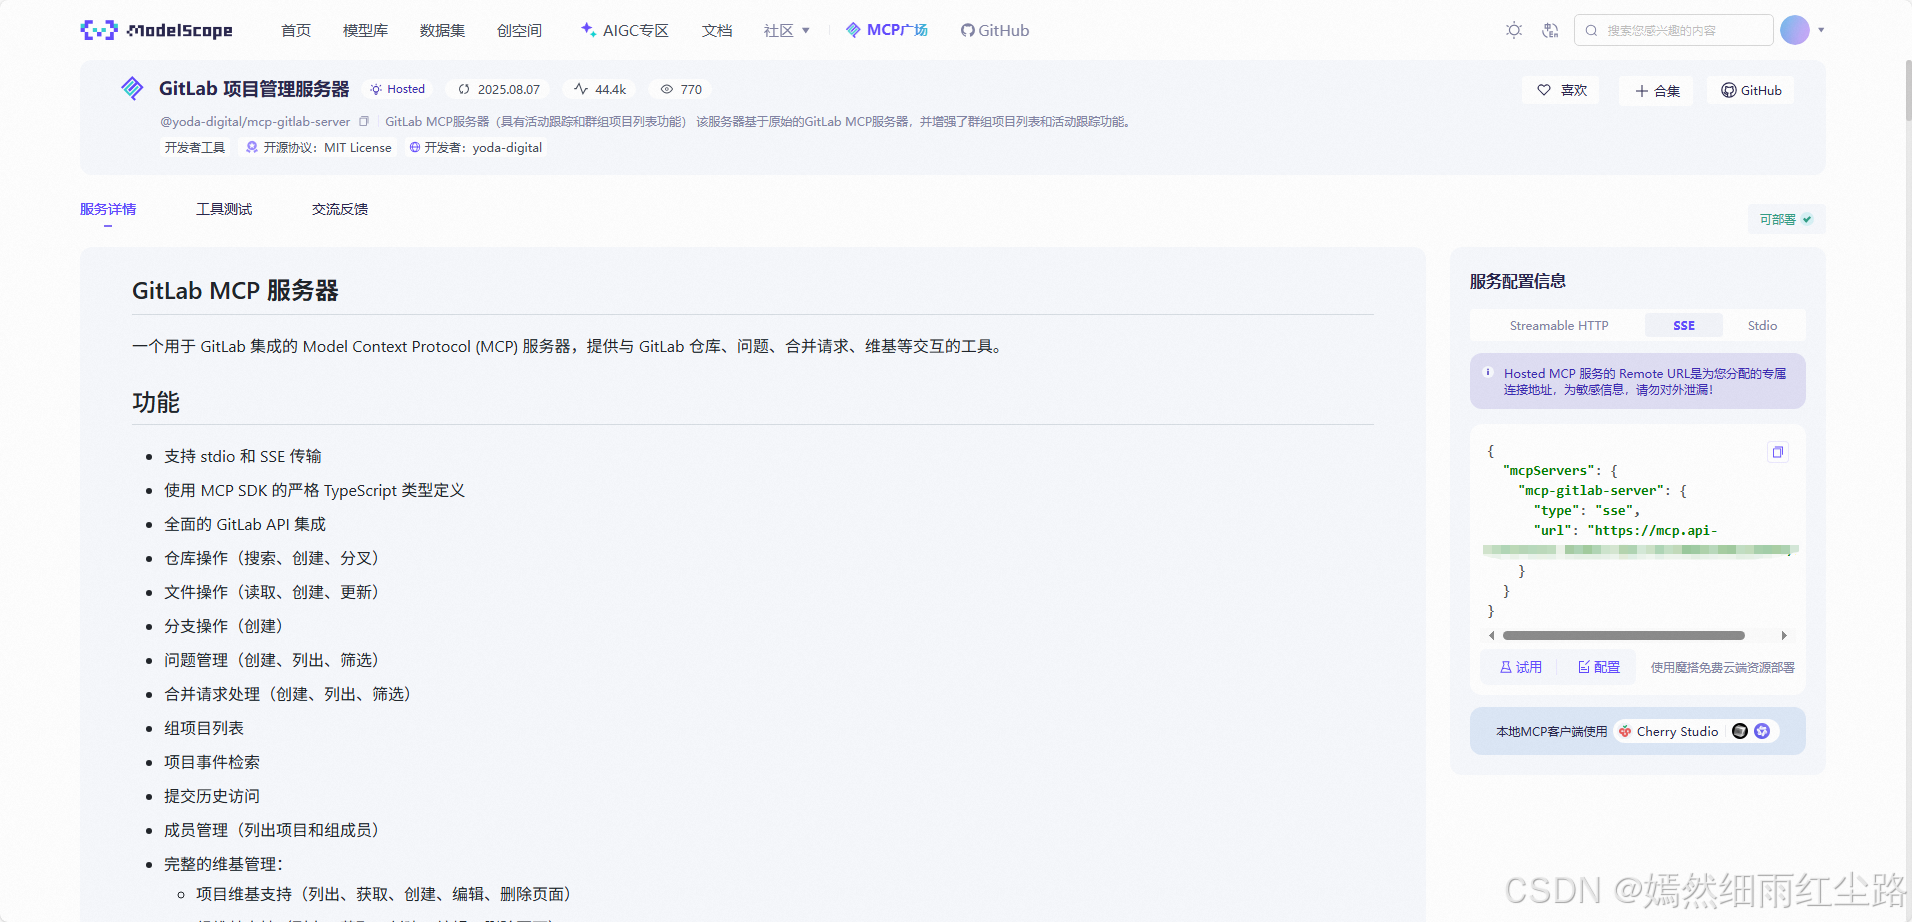The width and height of the screenshot is (1912, 922).
Task: Expand the 社区 dropdown menu
Action: (787, 30)
